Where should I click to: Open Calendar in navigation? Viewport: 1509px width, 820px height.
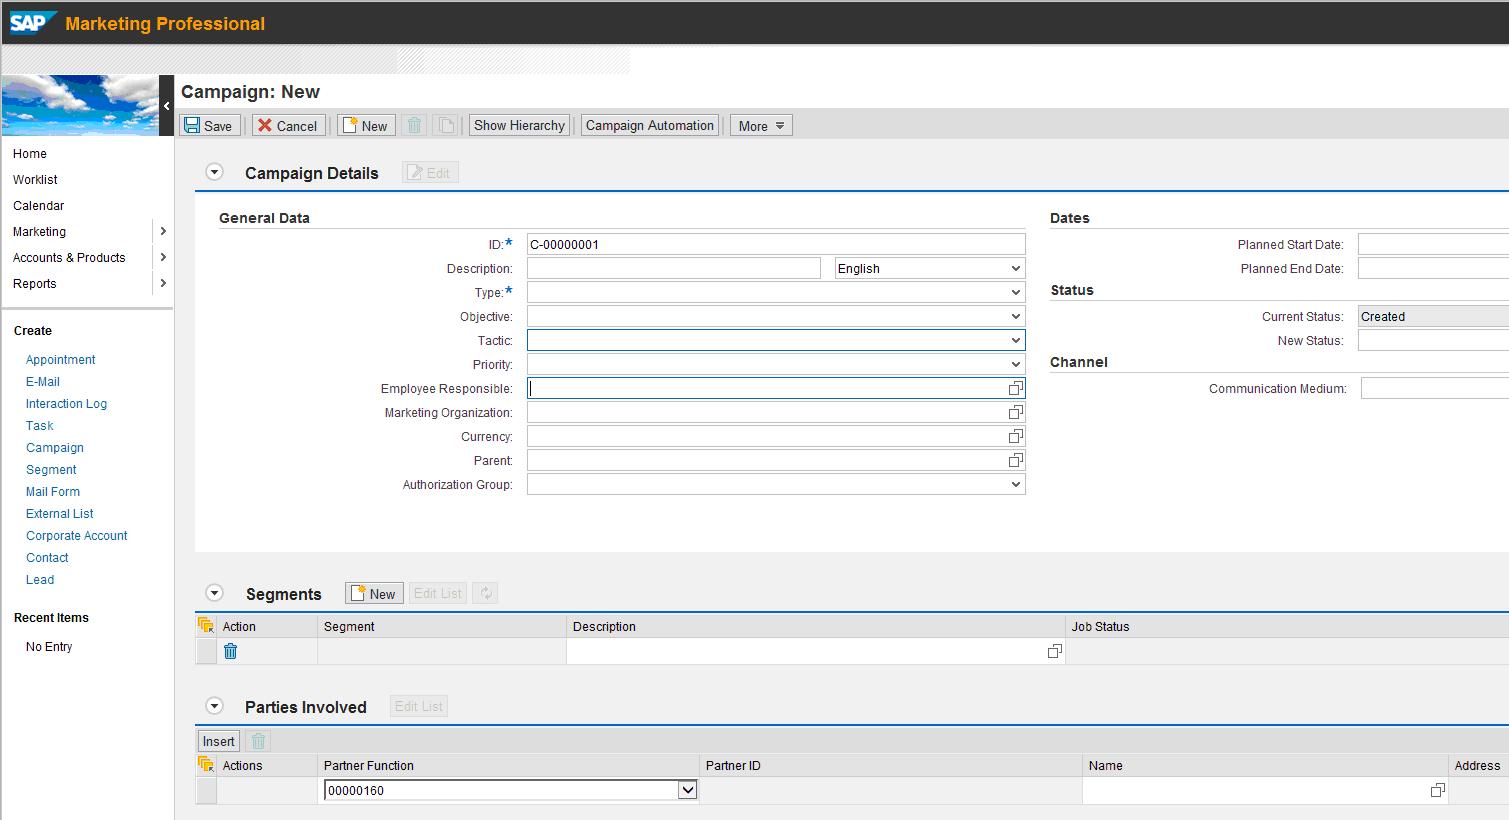(38, 205)
